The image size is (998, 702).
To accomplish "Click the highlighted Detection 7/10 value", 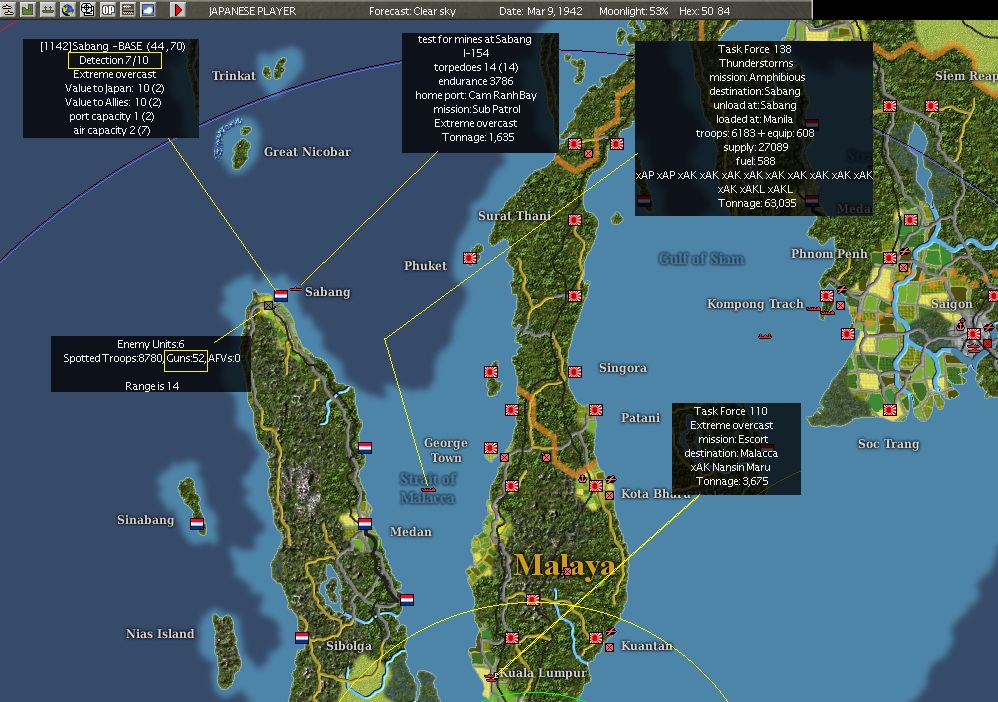I will click(x=115, y=60).
